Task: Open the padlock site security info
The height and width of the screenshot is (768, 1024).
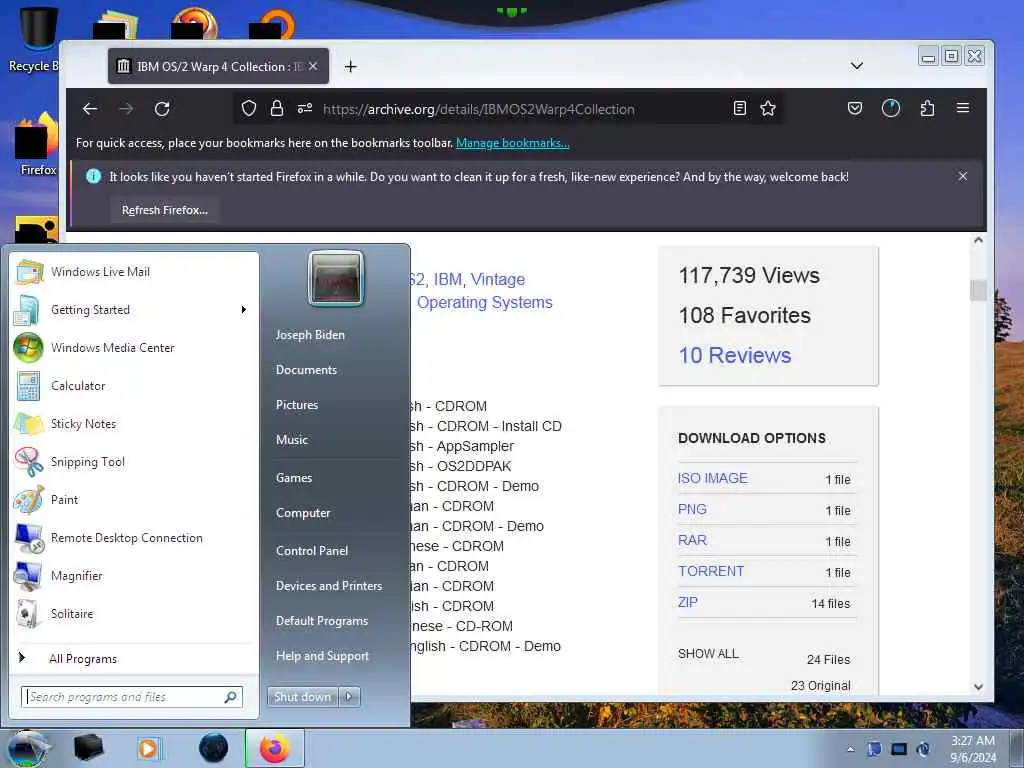Action: coord(277,108)
